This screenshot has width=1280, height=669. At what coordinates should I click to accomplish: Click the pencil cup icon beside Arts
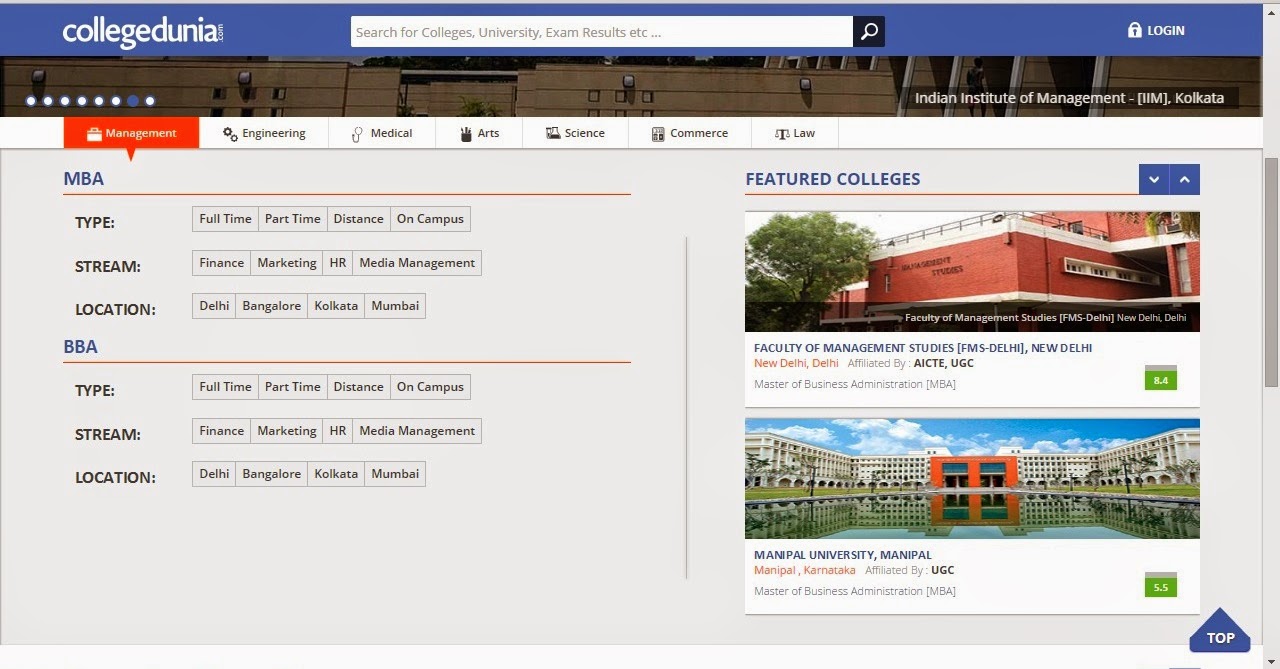pyautogui.click(x=466, y=134)
